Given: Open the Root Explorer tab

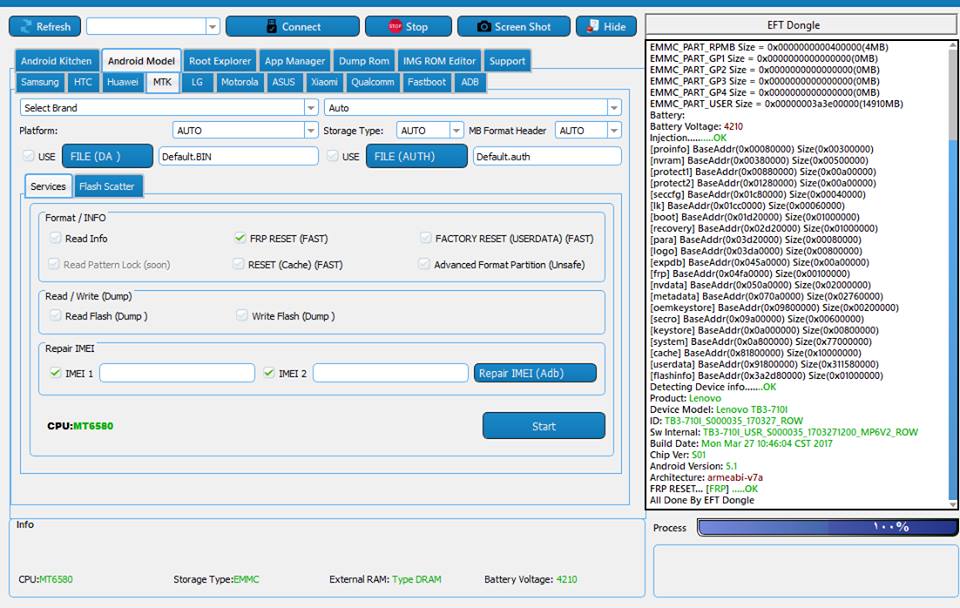Looking at the screenshot, I should coord(220,61).
